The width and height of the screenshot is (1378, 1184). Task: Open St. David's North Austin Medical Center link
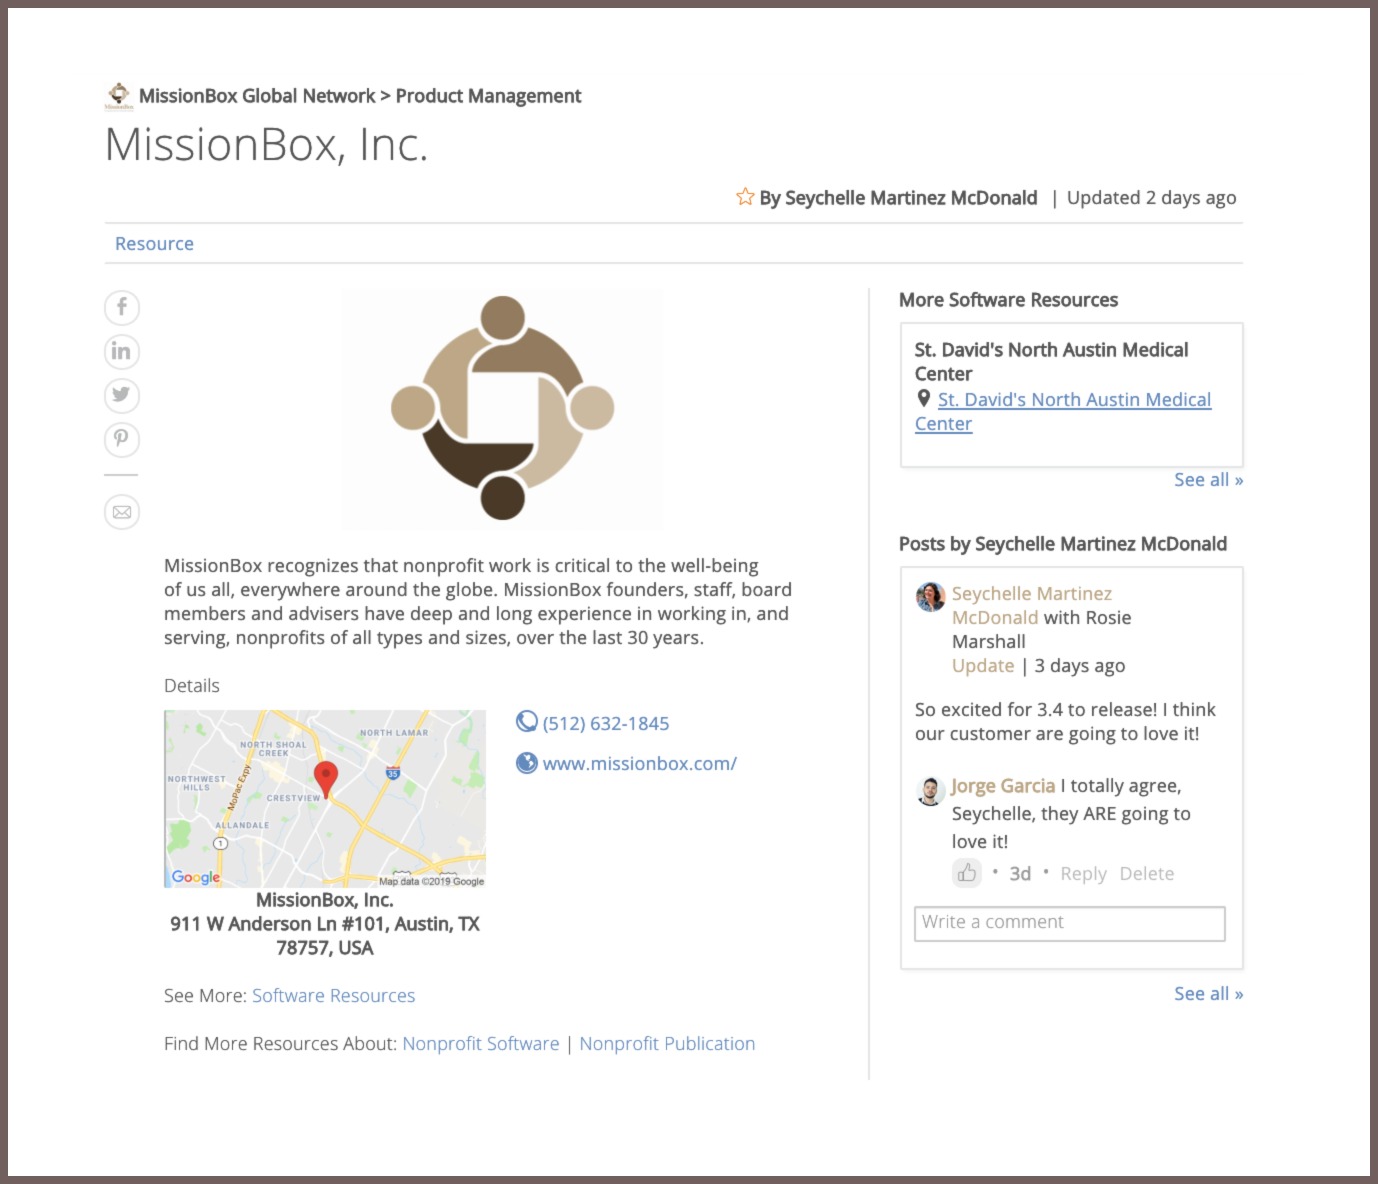tap(1063, 411)
